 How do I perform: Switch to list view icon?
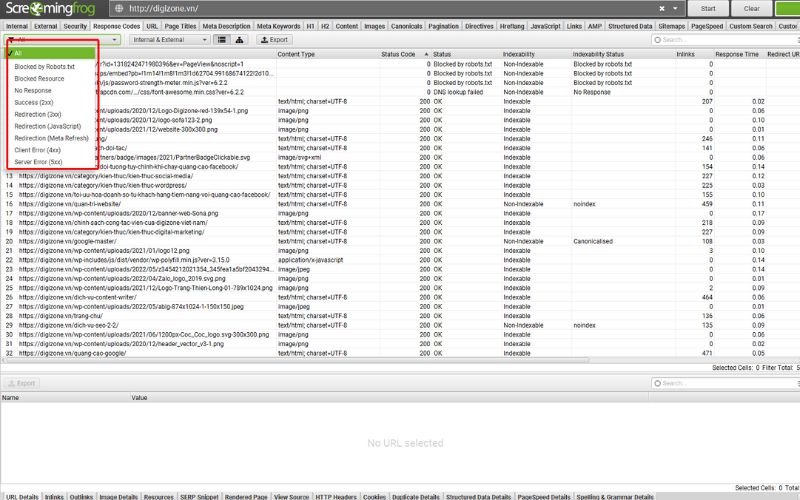pos(222,39)
